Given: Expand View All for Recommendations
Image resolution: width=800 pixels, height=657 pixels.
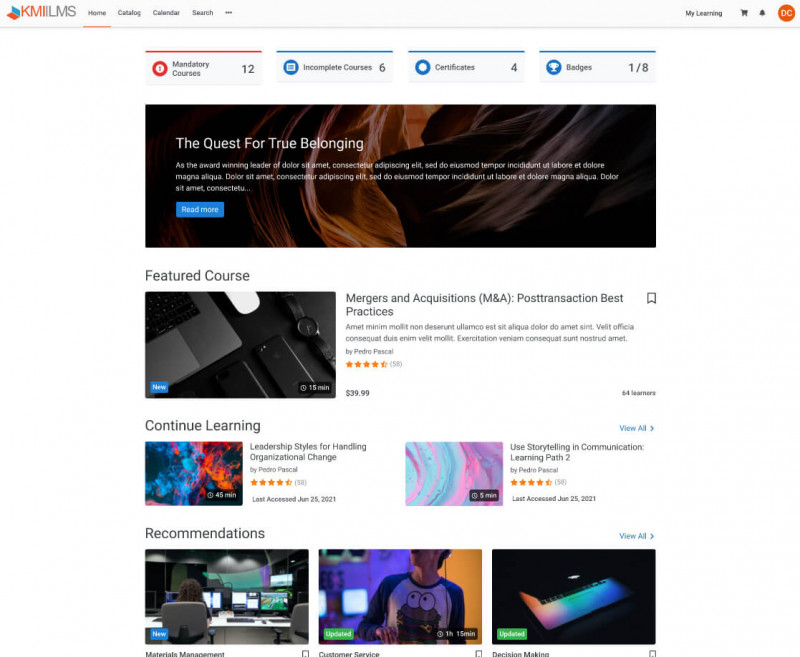Looking at the screenshot, I should 635,535.
